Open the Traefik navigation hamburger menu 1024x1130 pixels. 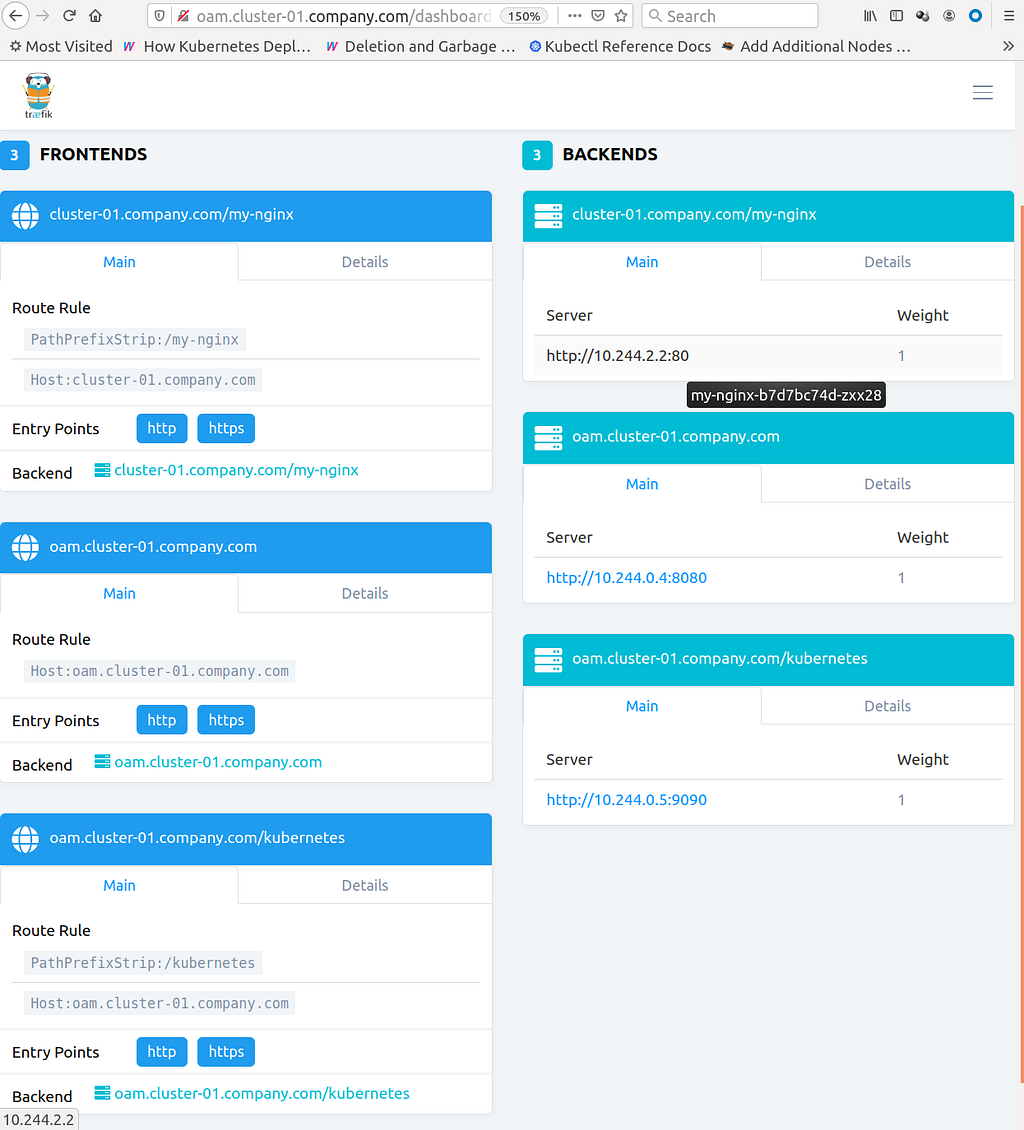982,92
